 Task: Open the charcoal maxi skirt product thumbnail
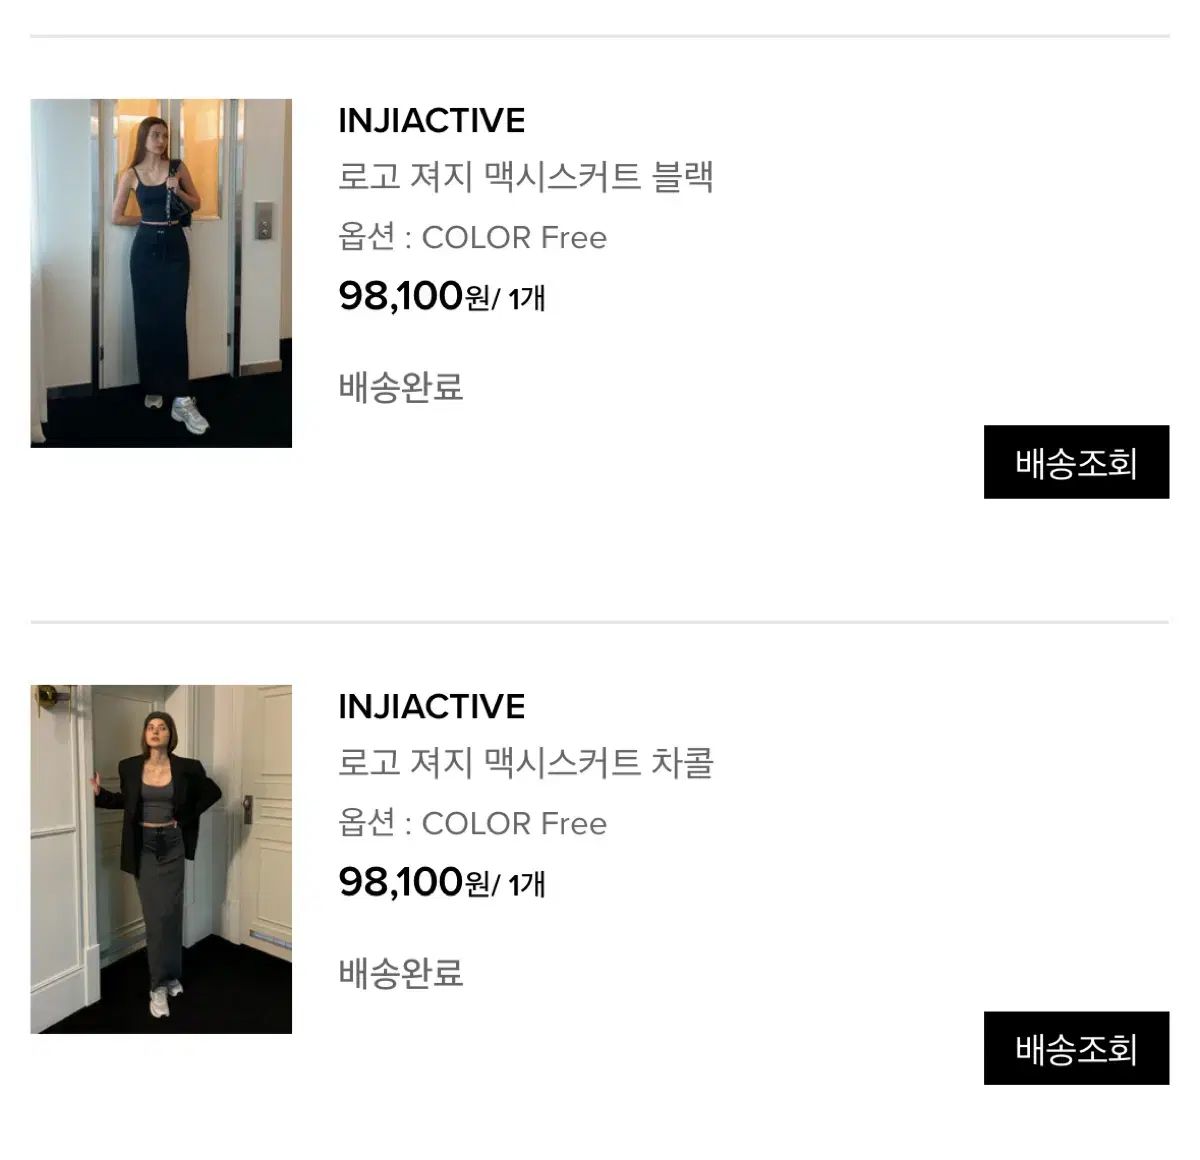coord(161,859)
